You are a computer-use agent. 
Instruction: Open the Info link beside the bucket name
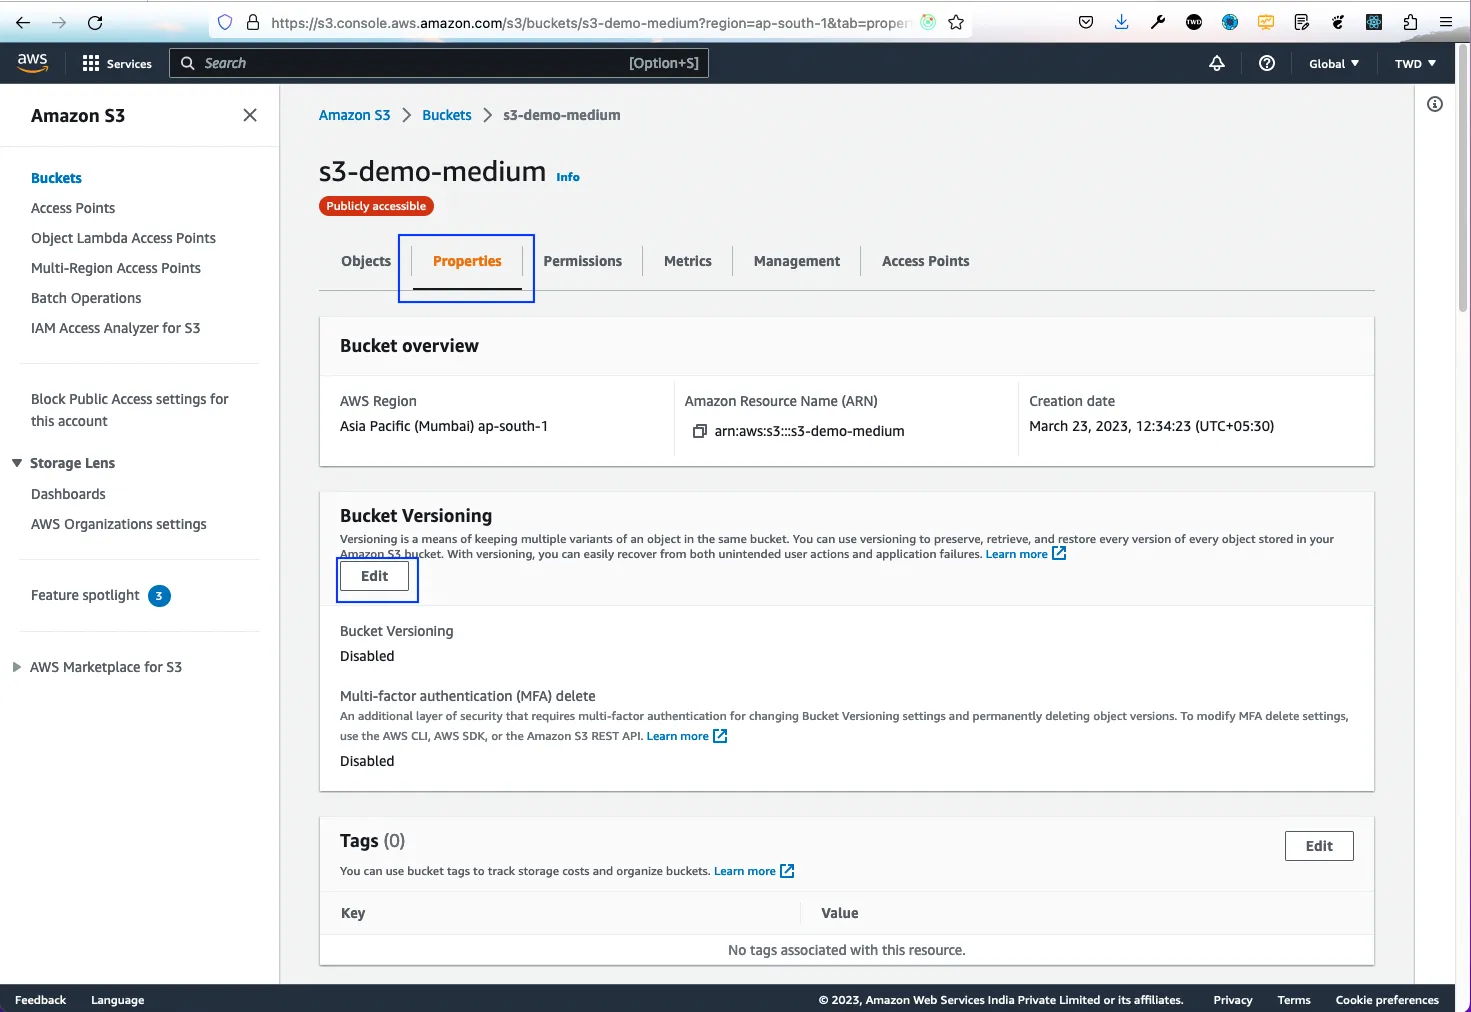coord(568,177)
